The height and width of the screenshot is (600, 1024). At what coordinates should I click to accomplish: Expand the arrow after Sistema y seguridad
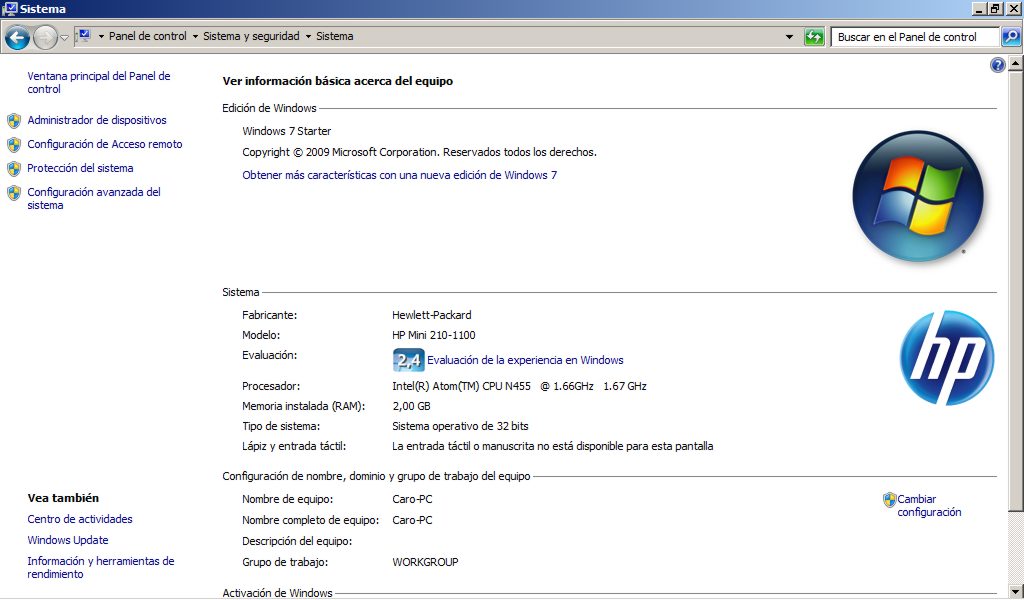click(x=308, y=37)
